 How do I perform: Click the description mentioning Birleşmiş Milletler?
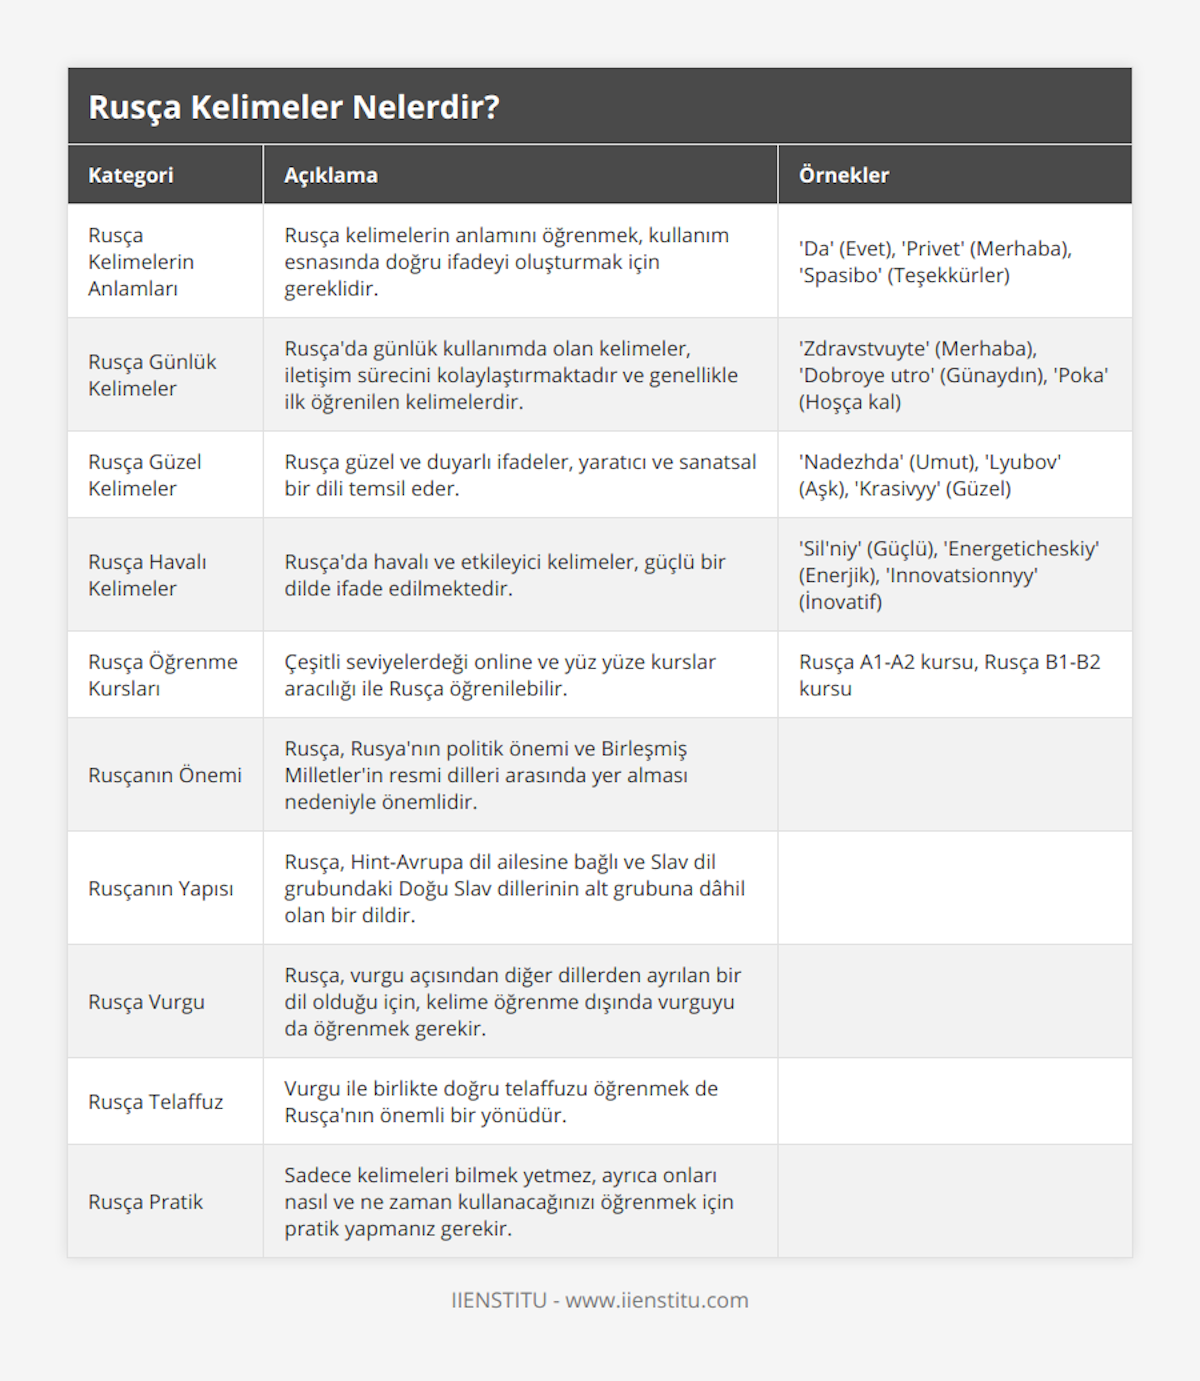[x=486, y=775]
